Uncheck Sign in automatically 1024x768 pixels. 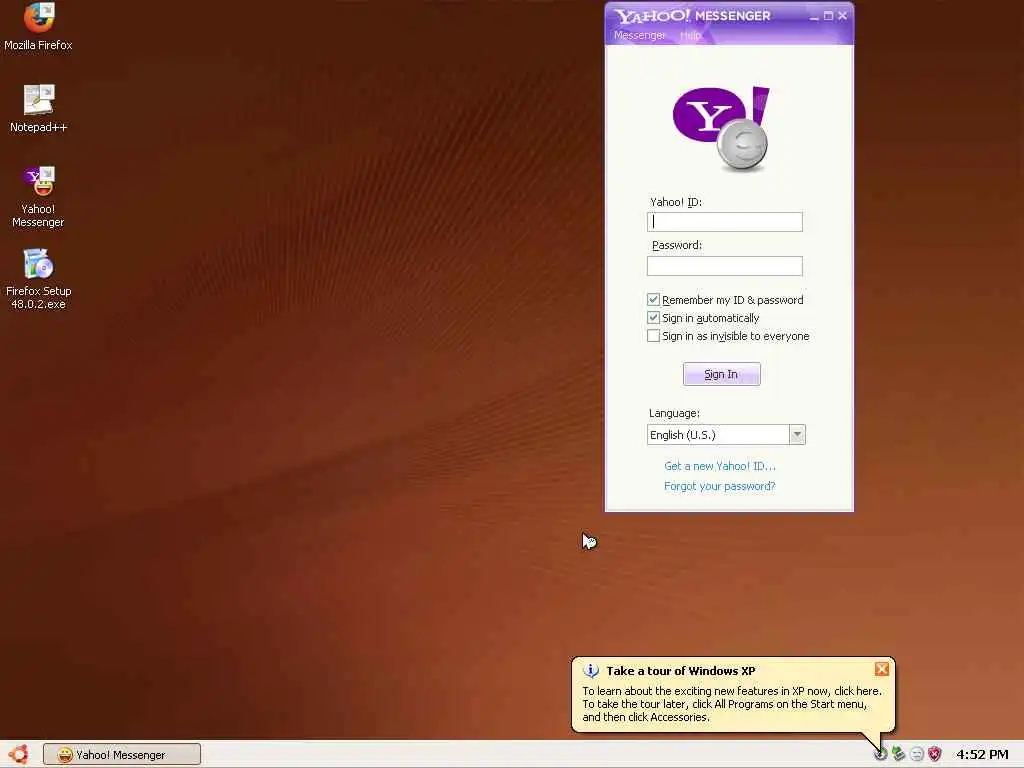click(x=653, y=318)
